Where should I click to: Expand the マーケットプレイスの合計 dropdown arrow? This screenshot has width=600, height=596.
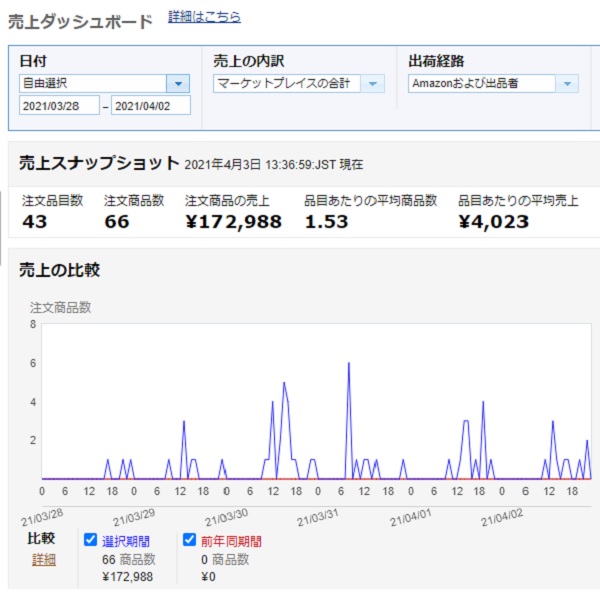(x=373, y=83)
